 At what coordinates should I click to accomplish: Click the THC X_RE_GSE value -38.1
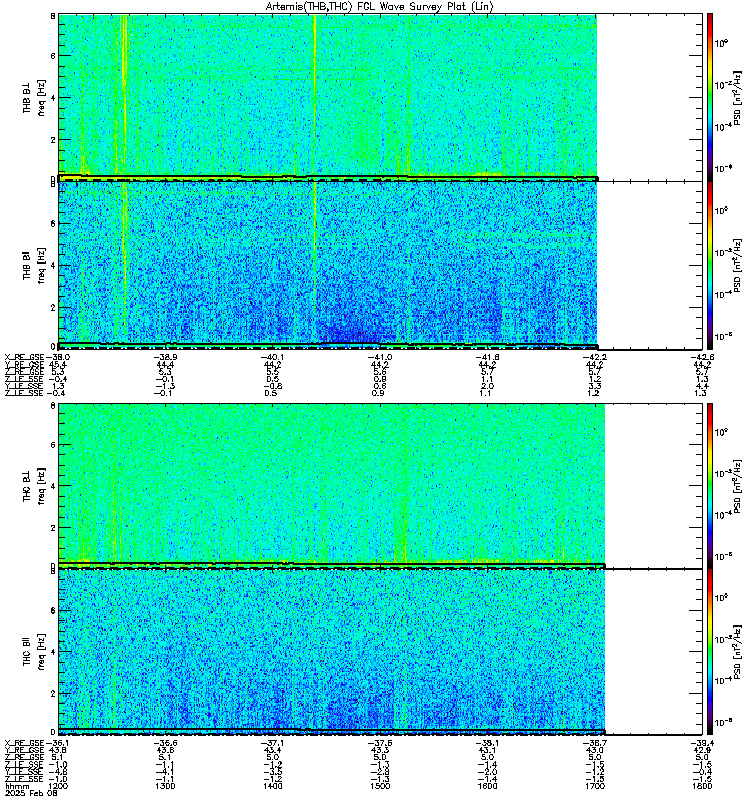point(487,743)
